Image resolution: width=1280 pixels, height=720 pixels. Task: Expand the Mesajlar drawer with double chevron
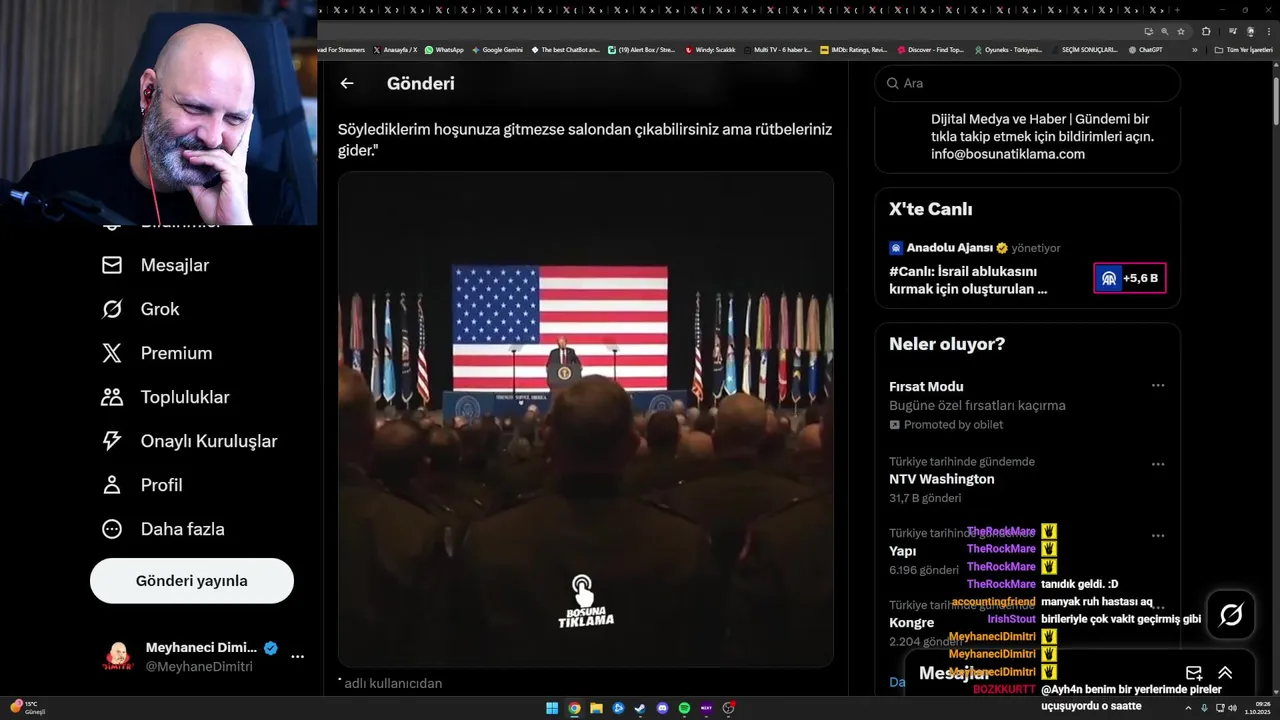pos(1225,673)
